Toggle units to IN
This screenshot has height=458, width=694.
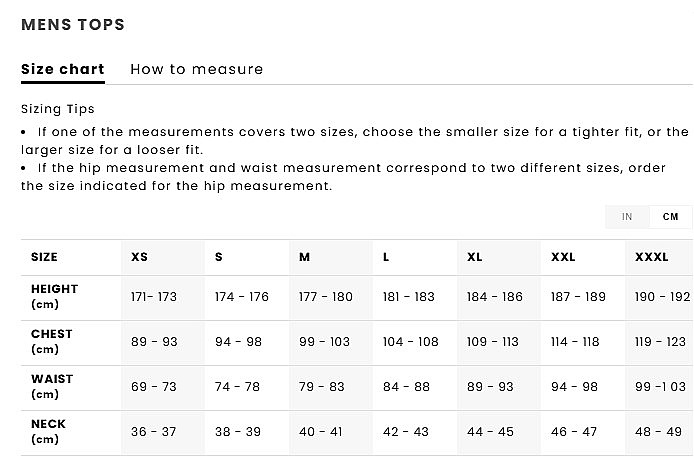click(627, 217)
